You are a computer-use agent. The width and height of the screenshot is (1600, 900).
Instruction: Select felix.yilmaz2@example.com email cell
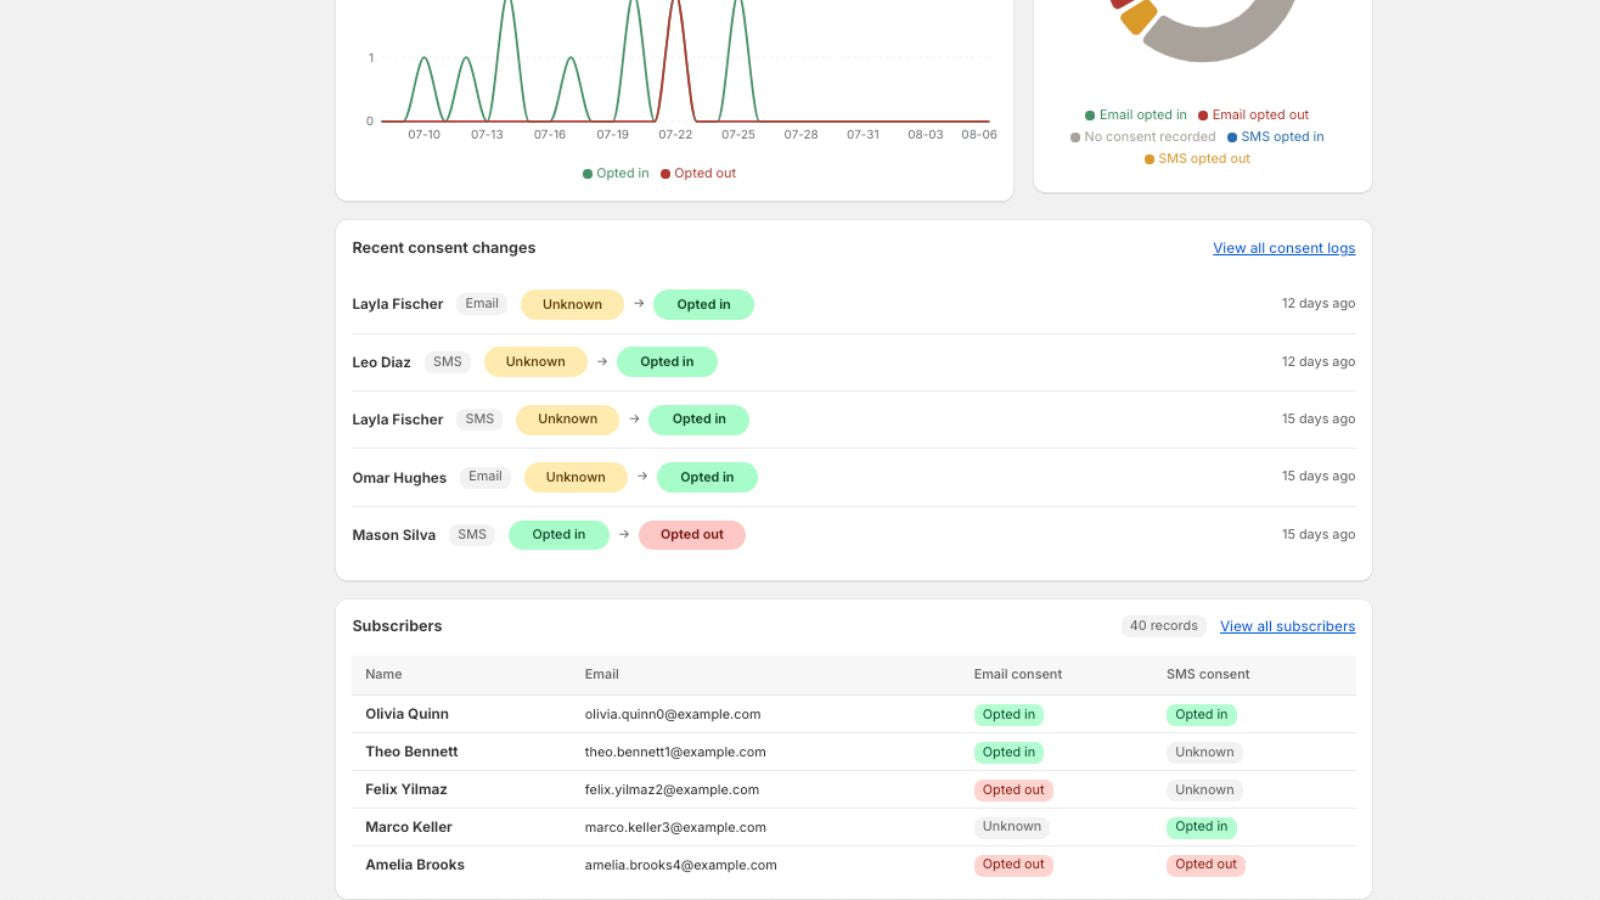coord(672,790)
